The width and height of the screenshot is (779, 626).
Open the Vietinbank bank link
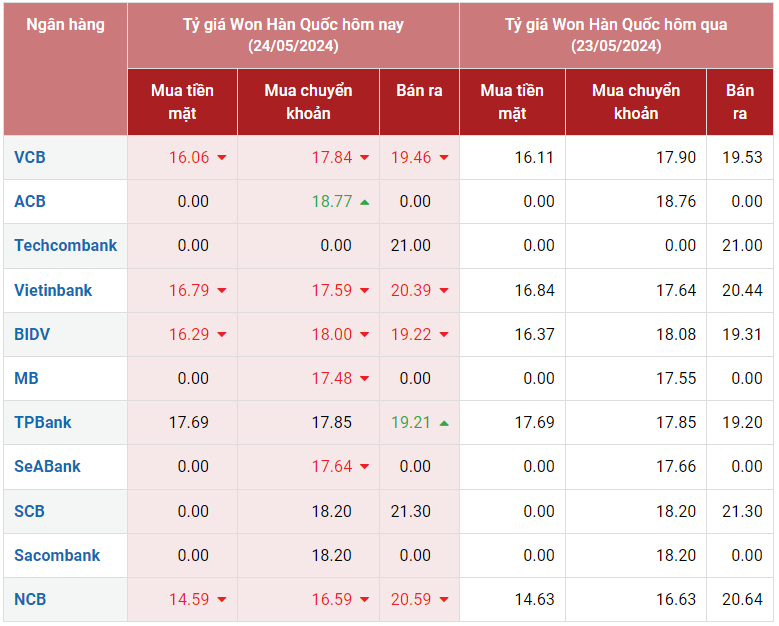53,290
